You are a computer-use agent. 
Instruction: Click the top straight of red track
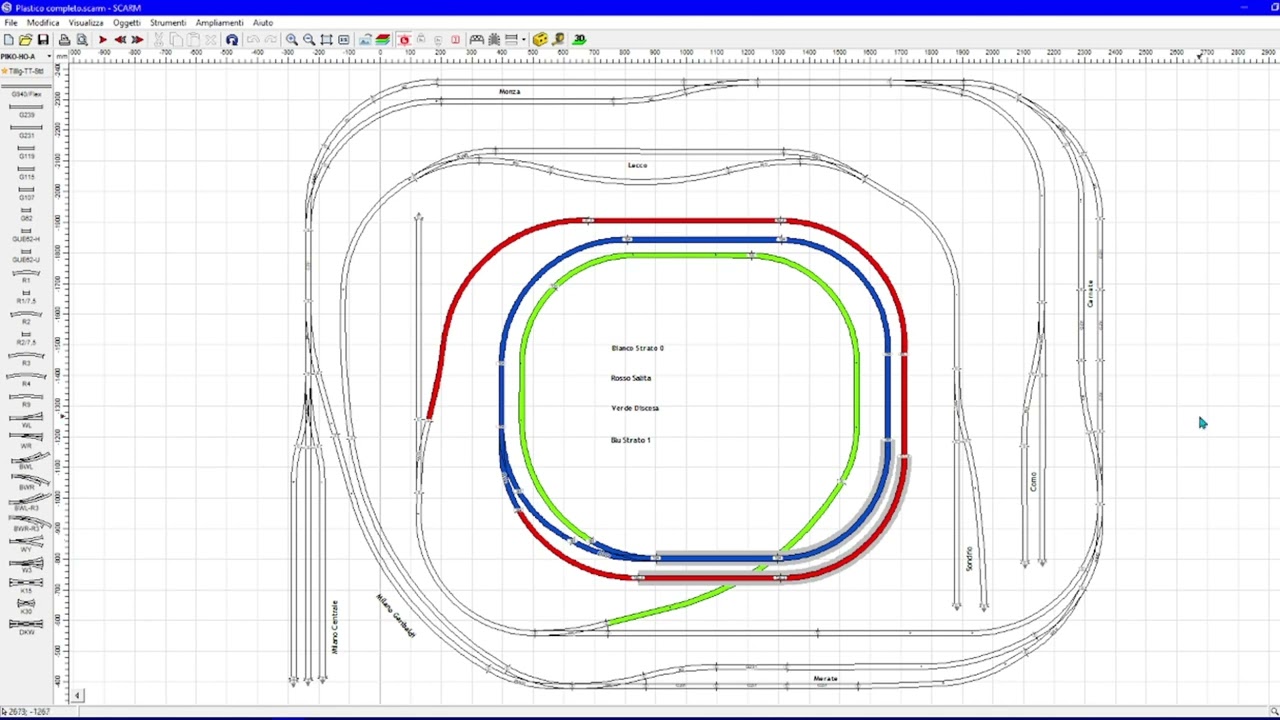click(x=684, y=220)
